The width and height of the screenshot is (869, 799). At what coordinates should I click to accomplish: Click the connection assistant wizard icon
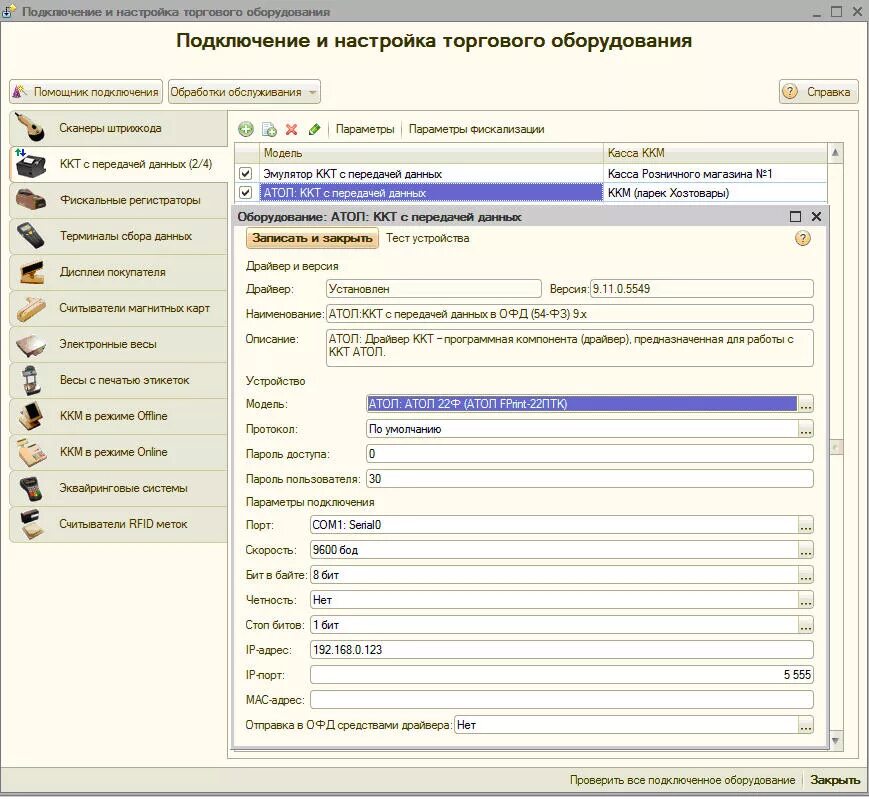tap(20, 92)
